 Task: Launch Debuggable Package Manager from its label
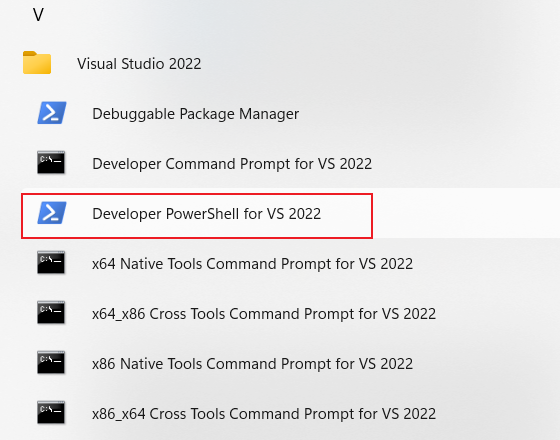pyautogui.click(x=195, y=114)
